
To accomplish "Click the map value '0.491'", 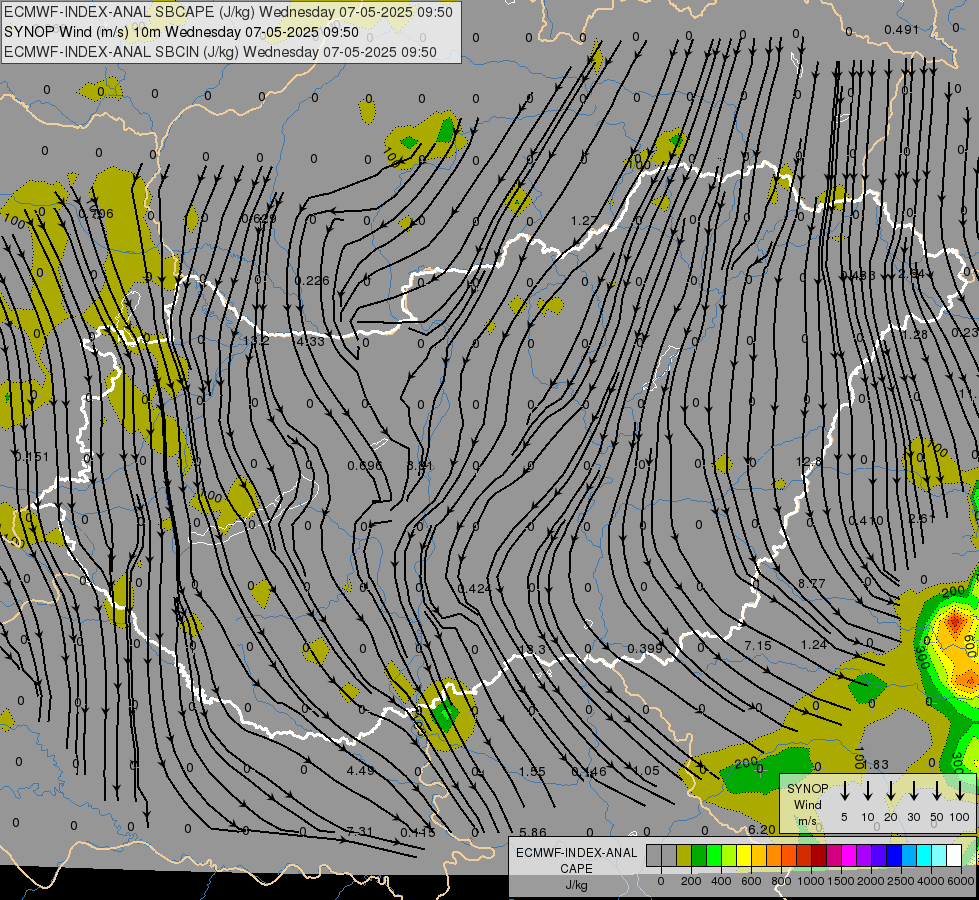I will tap(902, 29).
